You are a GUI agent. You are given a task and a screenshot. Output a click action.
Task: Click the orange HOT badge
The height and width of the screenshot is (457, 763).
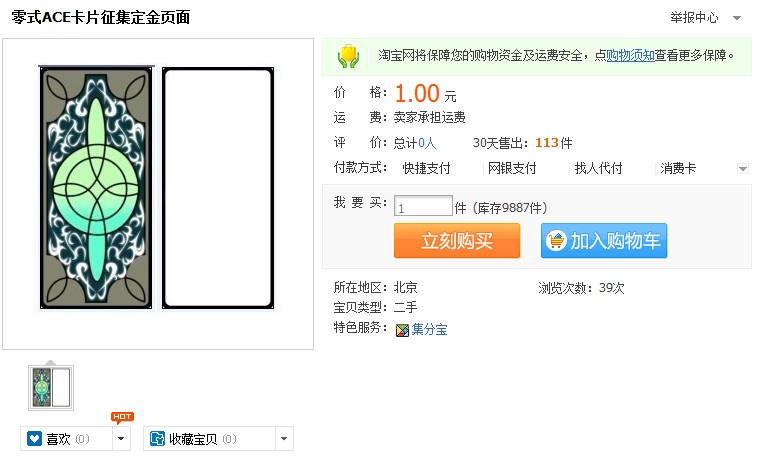122,417
